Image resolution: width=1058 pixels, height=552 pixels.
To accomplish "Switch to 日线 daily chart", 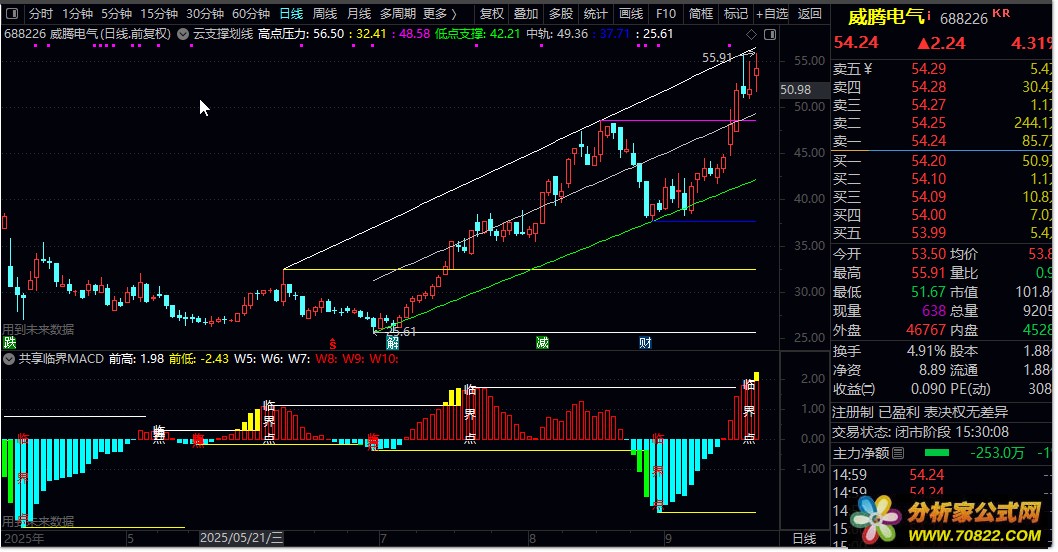I will (291, 13).
